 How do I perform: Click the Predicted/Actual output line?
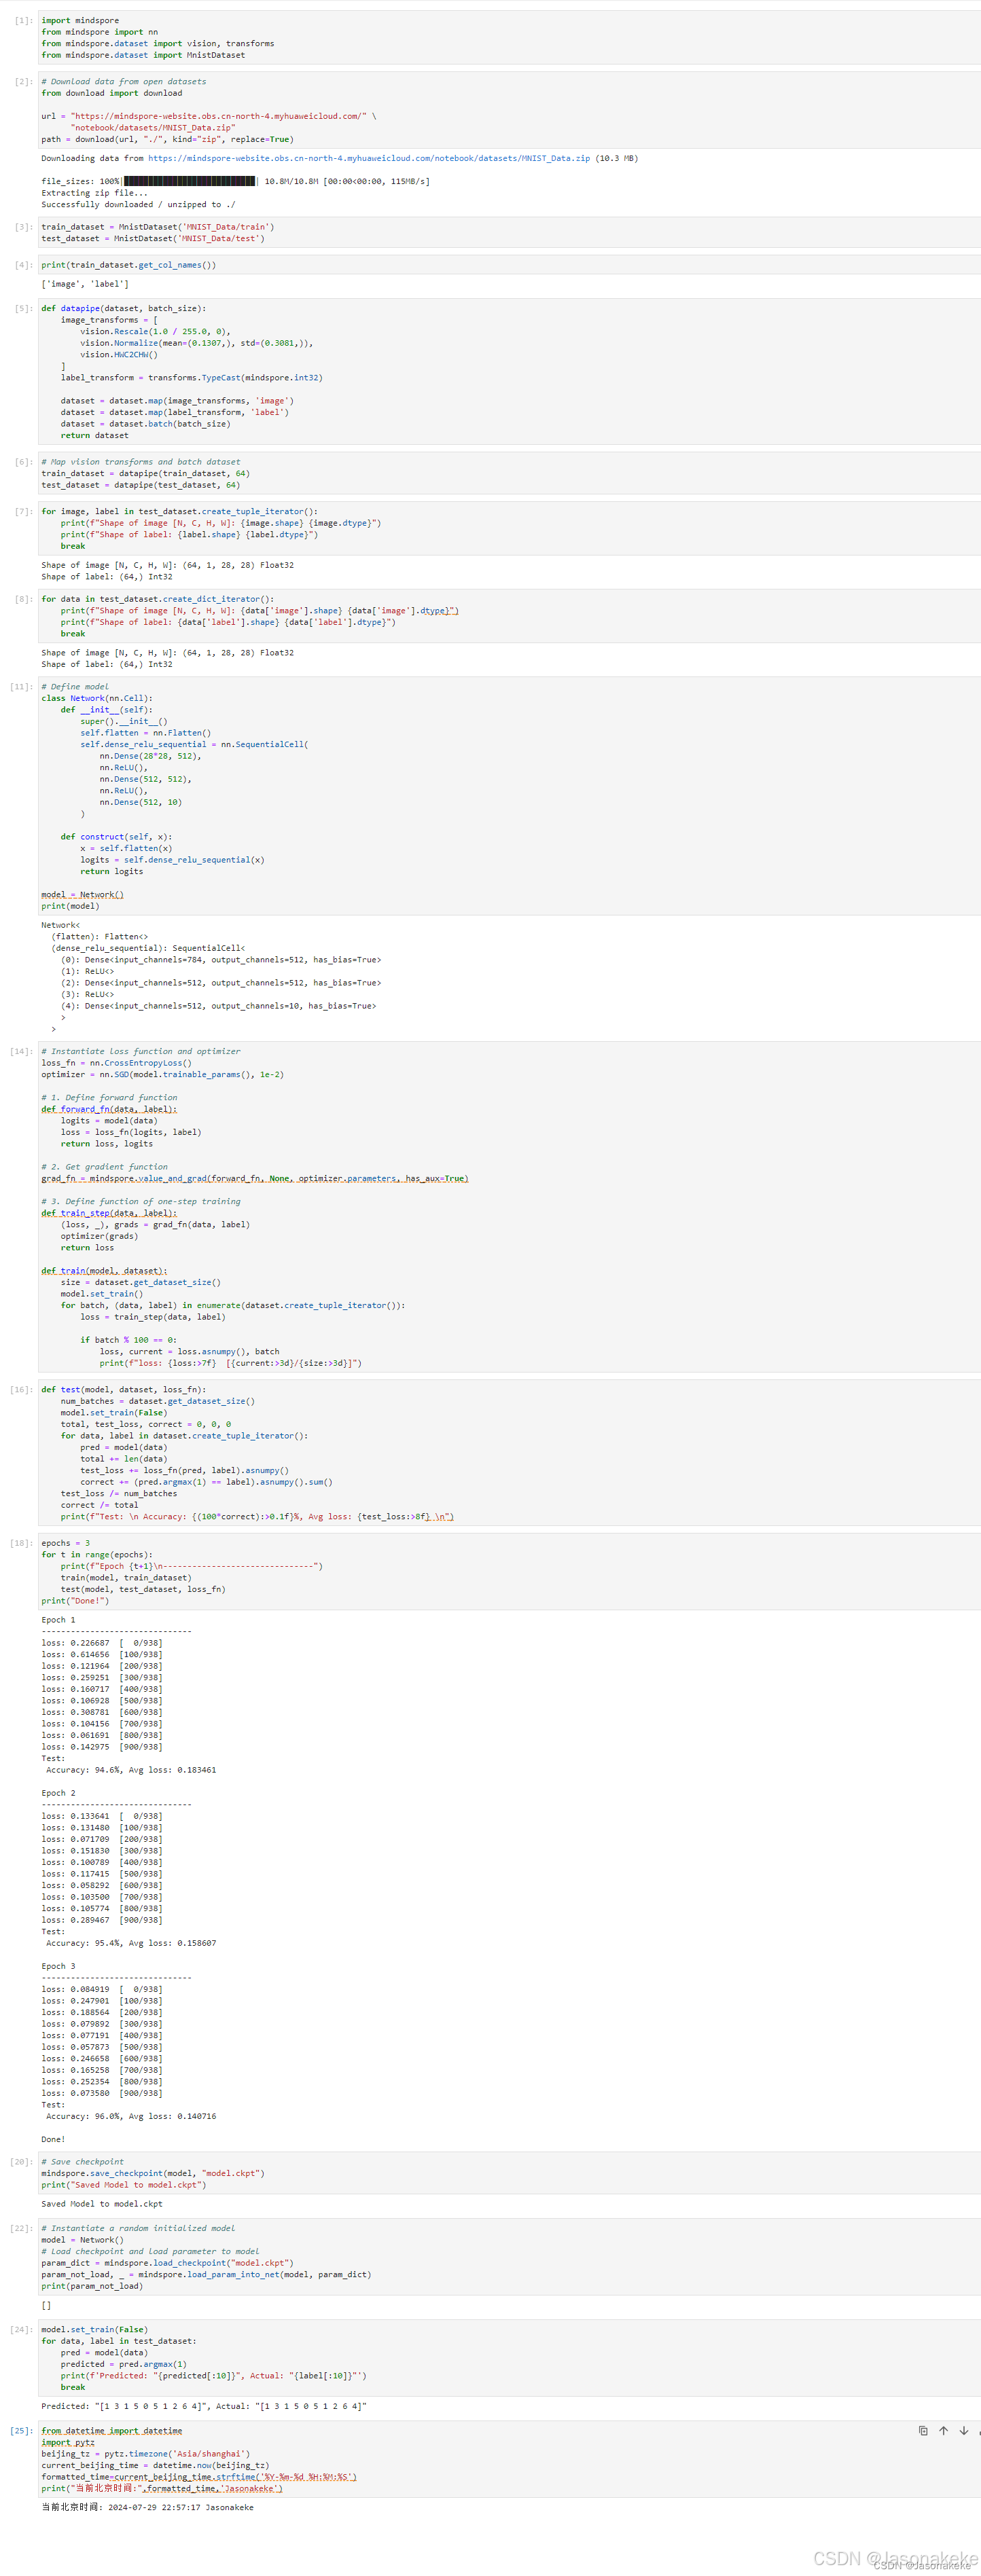204,2406
